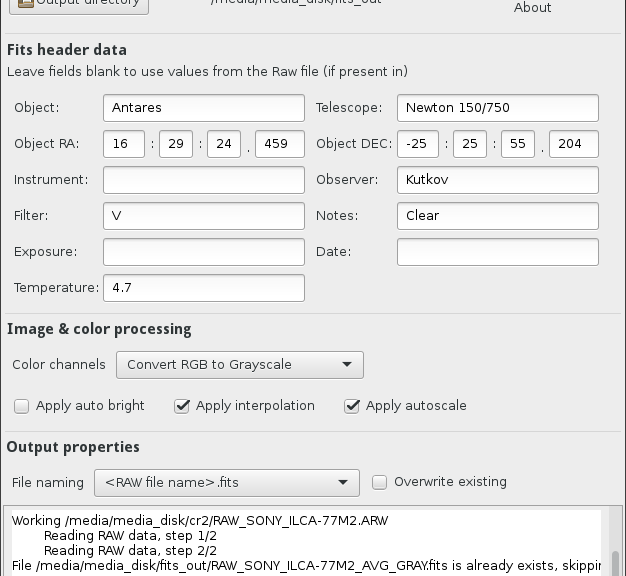Edit the Notes field

pyautogui.click(x=497, y=216)
